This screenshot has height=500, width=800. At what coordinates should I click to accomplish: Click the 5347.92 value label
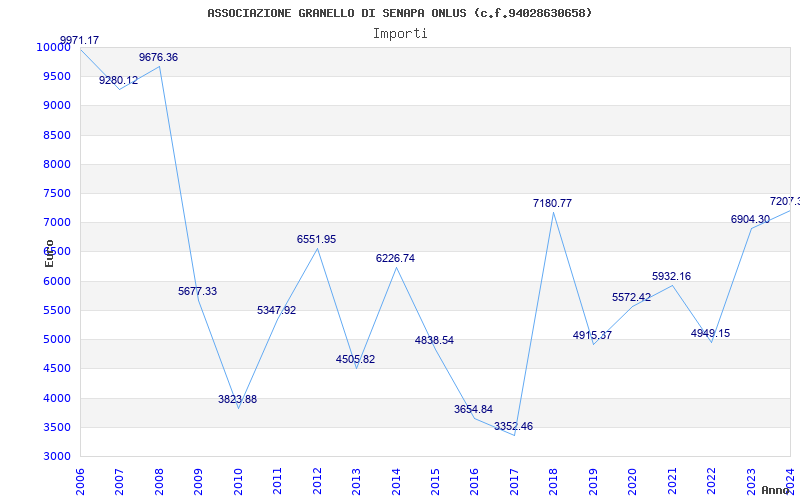click(277, 310)
